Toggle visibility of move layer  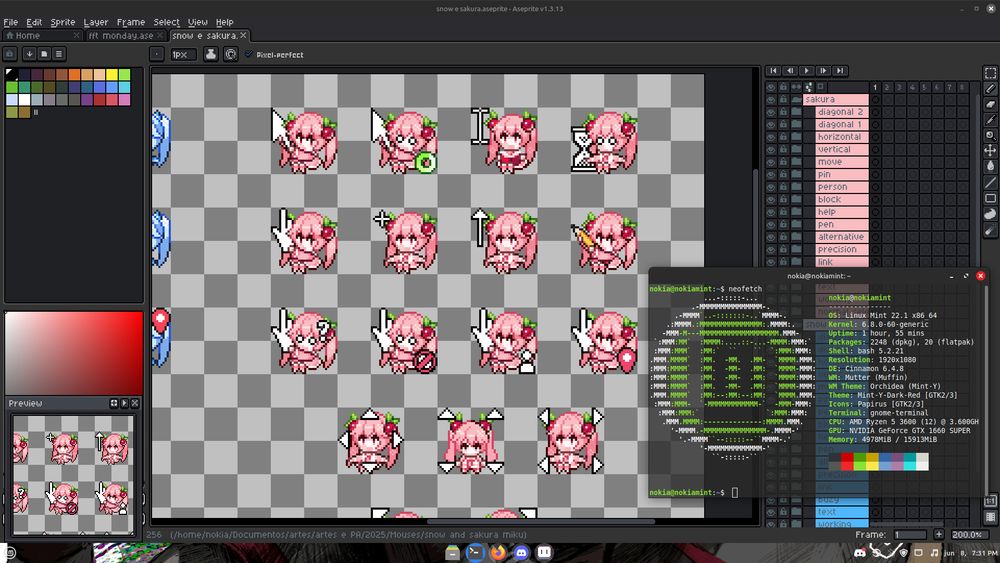pos(771,162)
